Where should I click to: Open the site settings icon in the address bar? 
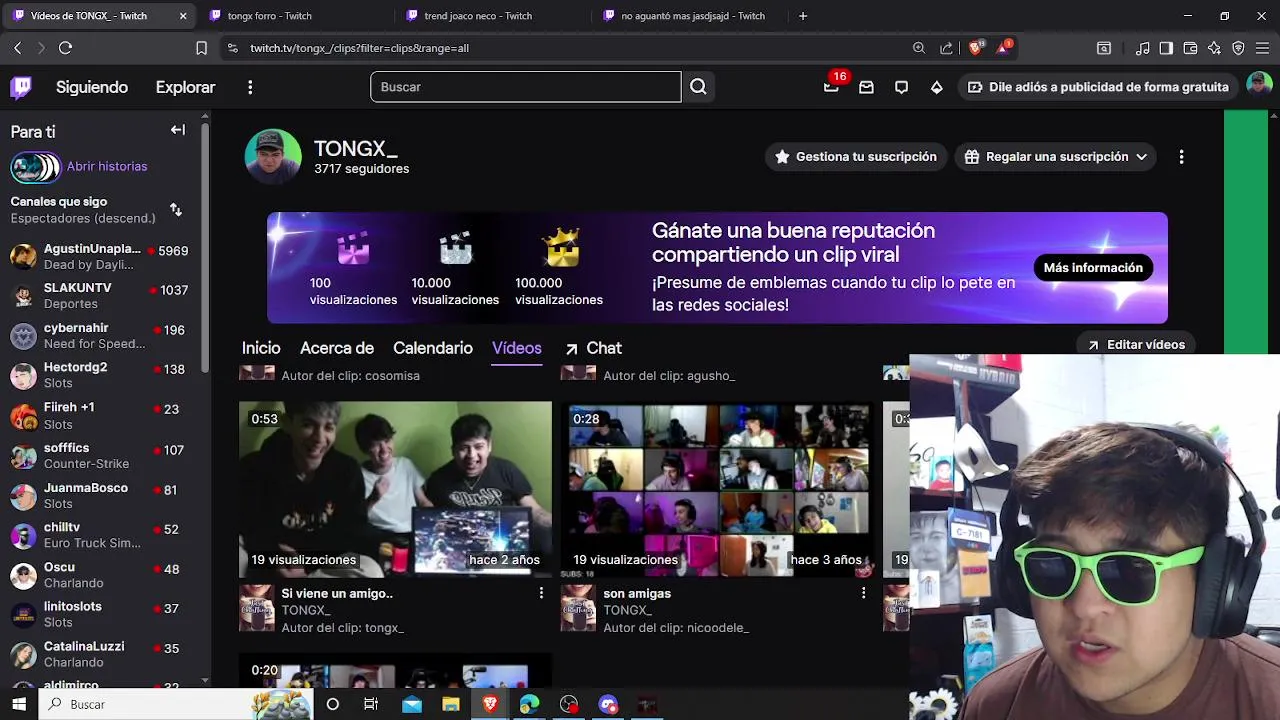click(232, 48)
